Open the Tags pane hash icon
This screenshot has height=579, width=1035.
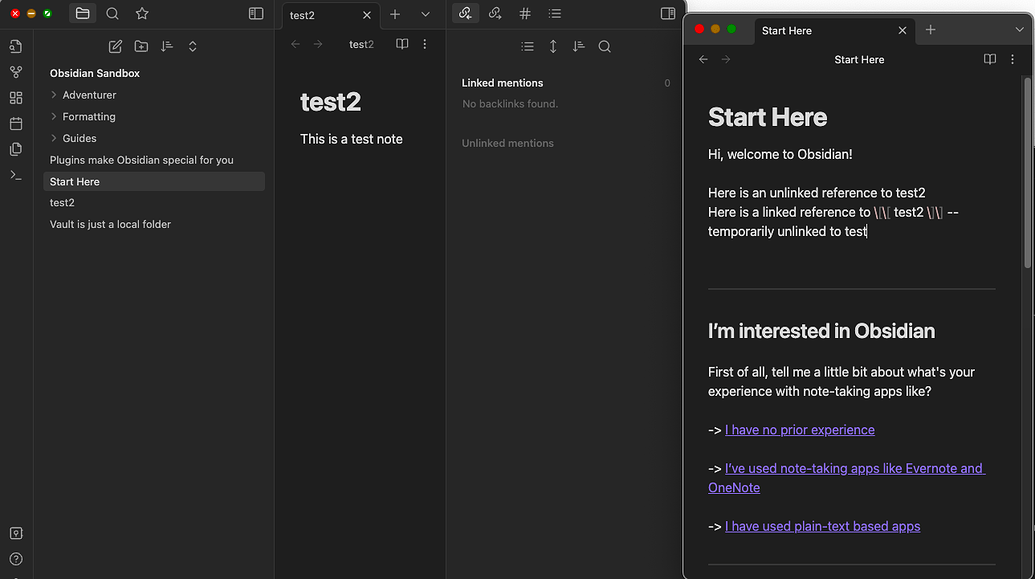525,14
